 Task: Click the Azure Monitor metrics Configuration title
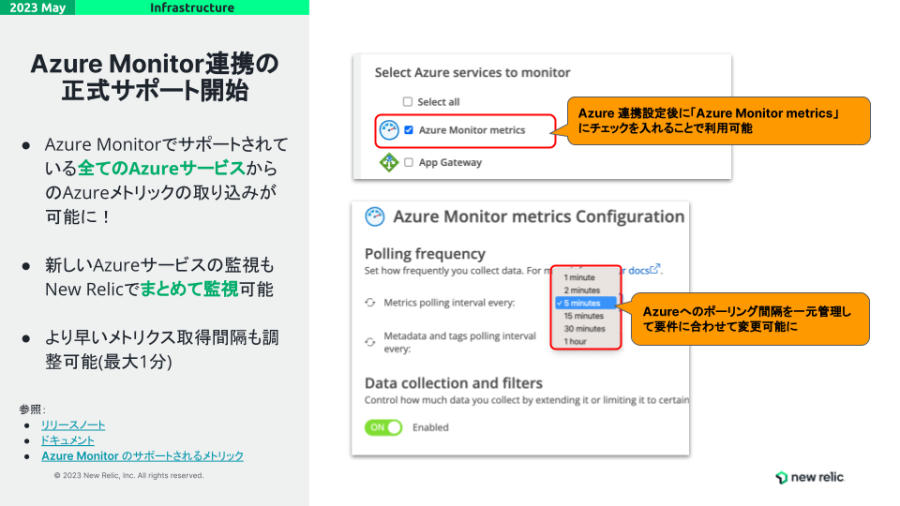[538, 217]
